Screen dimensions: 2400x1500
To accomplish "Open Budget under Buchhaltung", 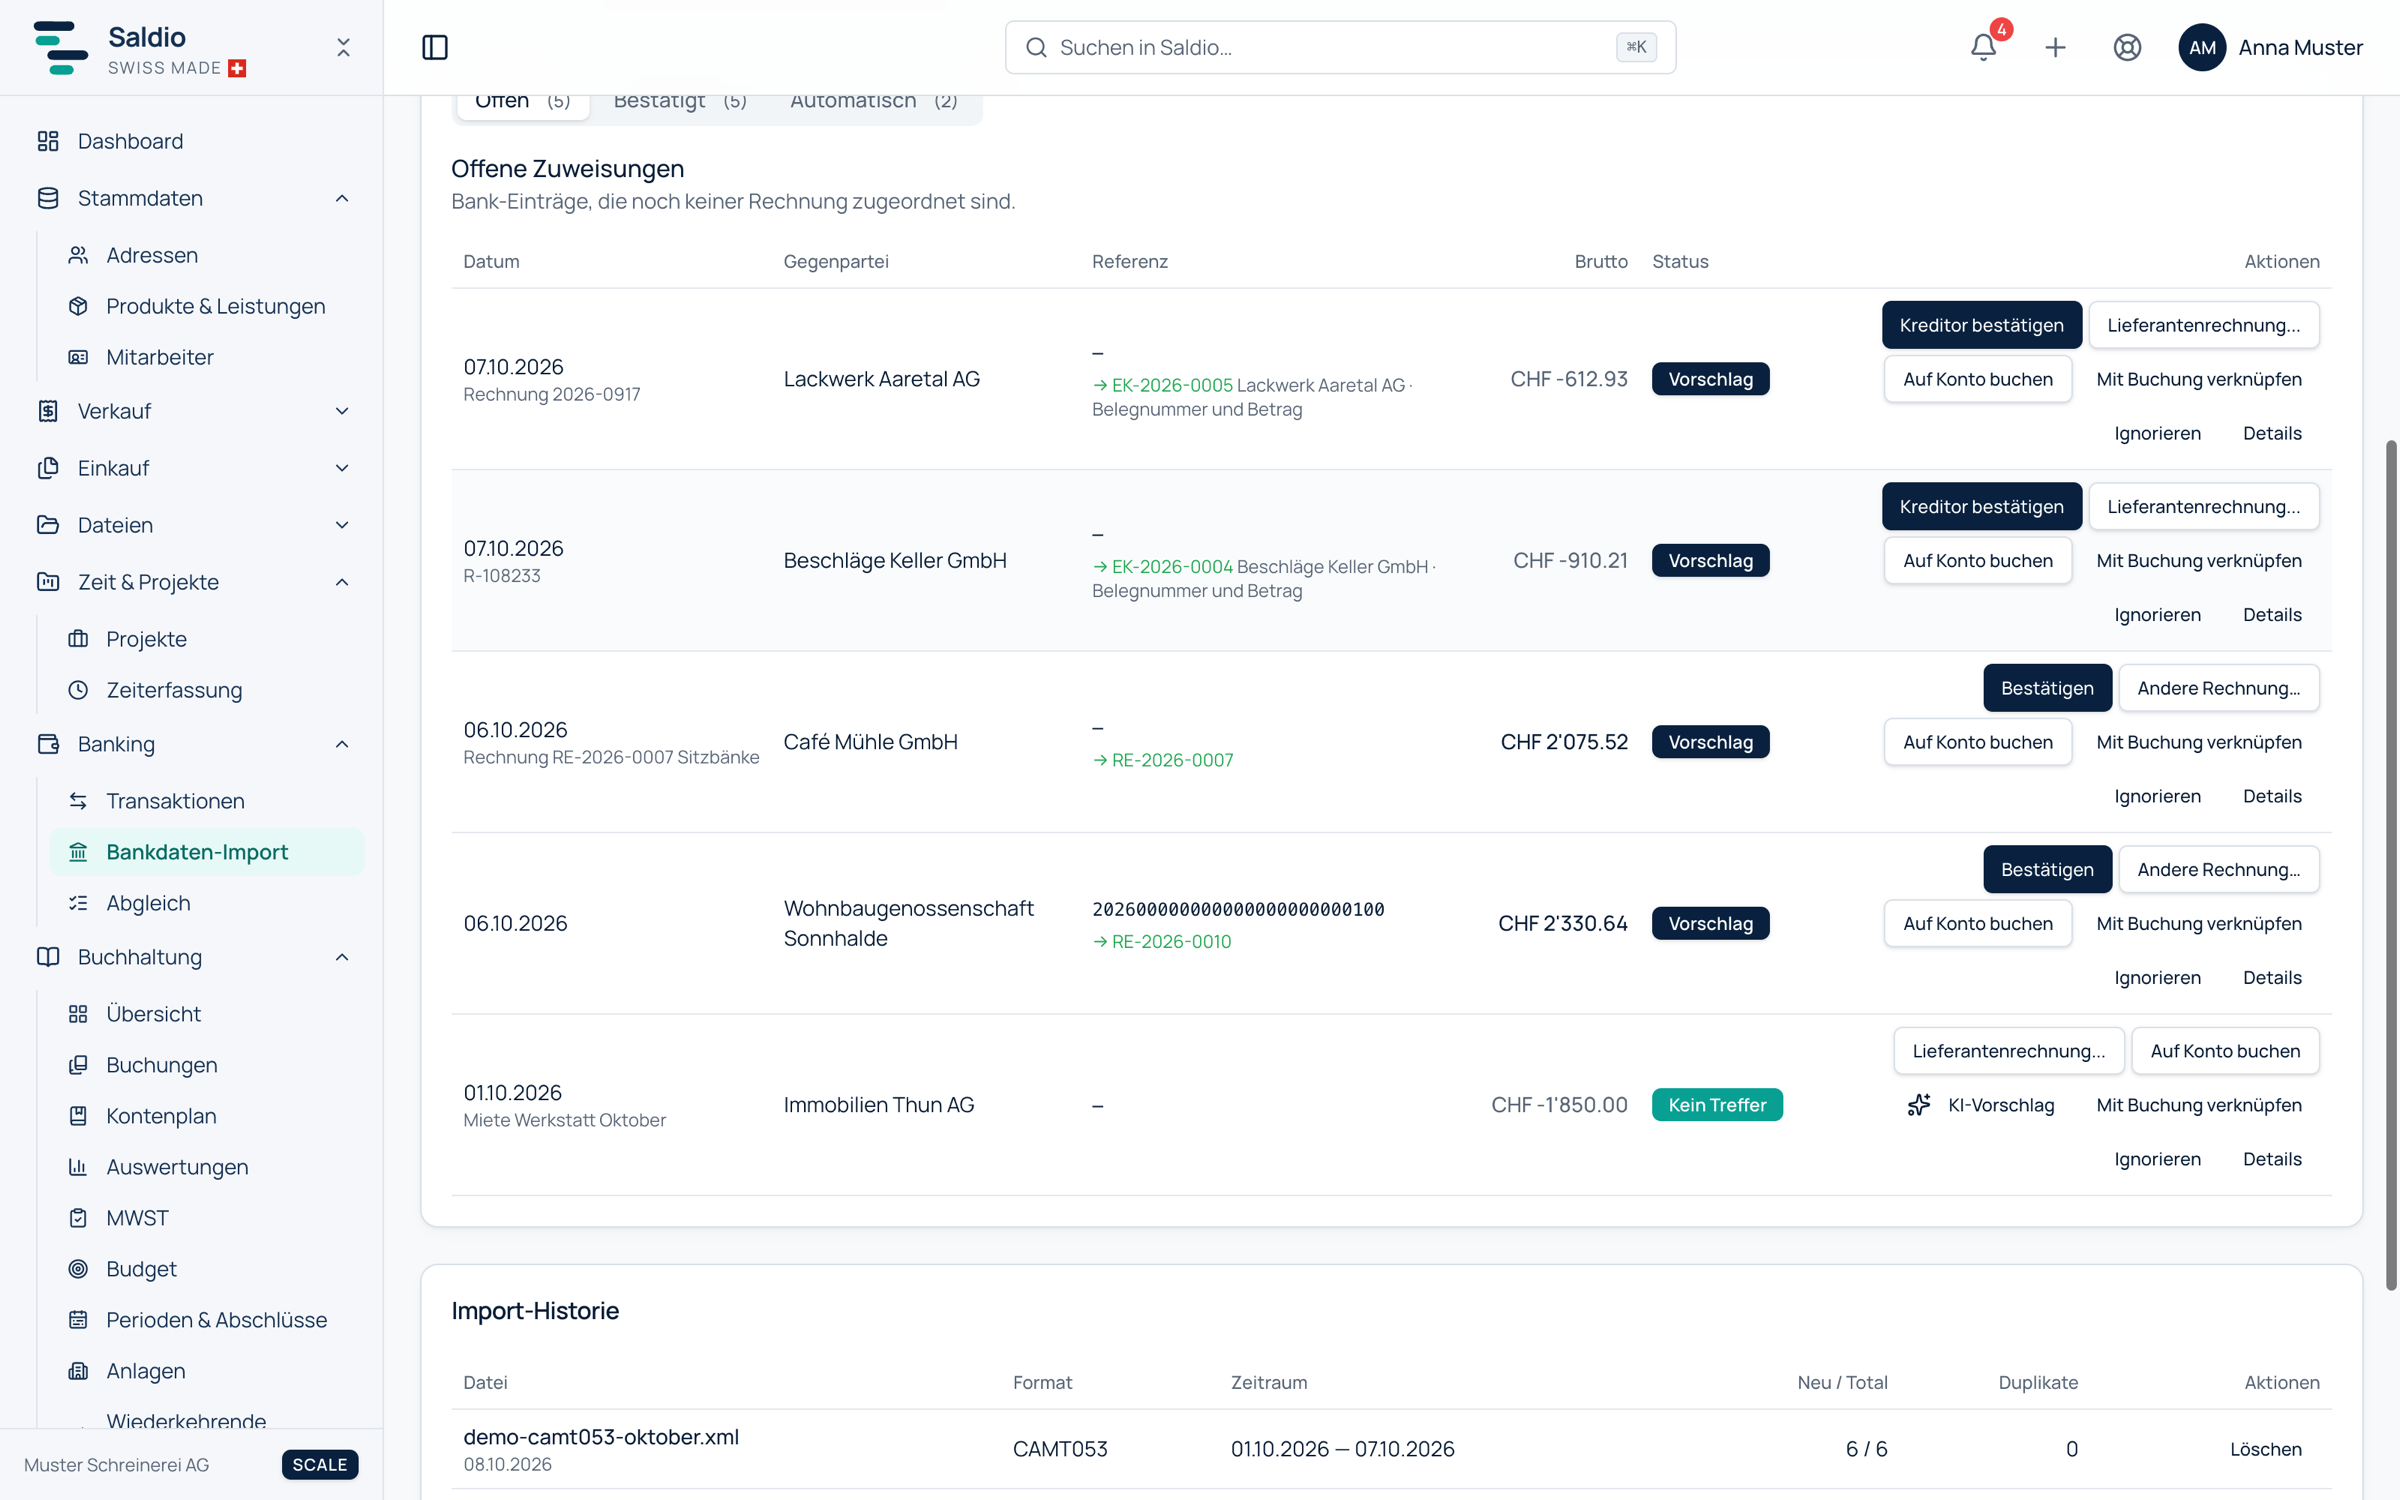I will point(206,1269).
